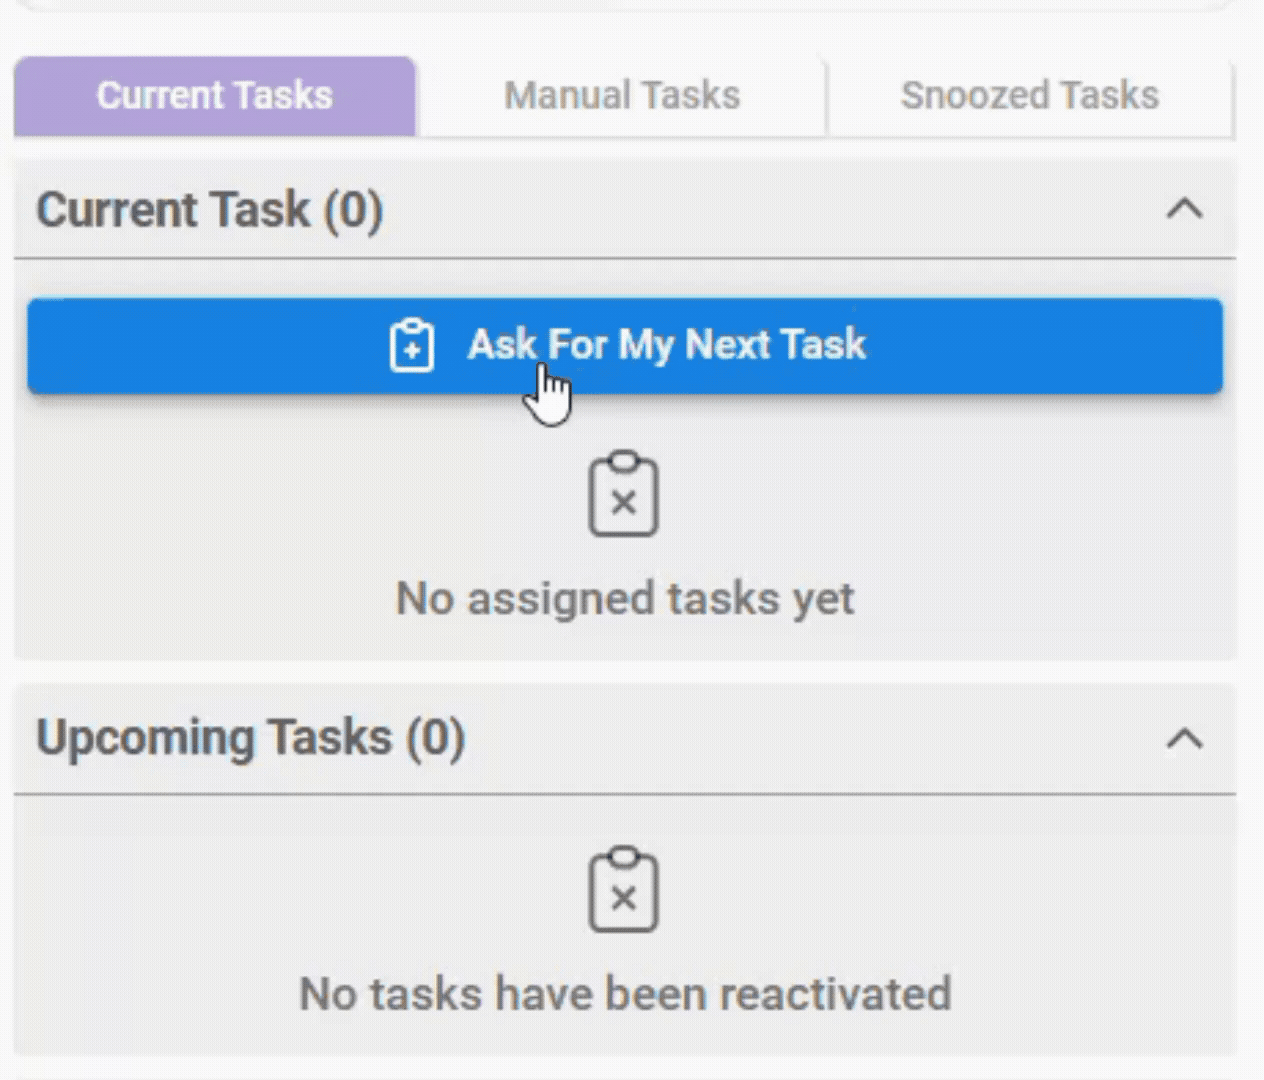The height and width of the screenshot is (1080, 1264).
Task: Open the Manual Tasks tab
Action: [621, 96]
